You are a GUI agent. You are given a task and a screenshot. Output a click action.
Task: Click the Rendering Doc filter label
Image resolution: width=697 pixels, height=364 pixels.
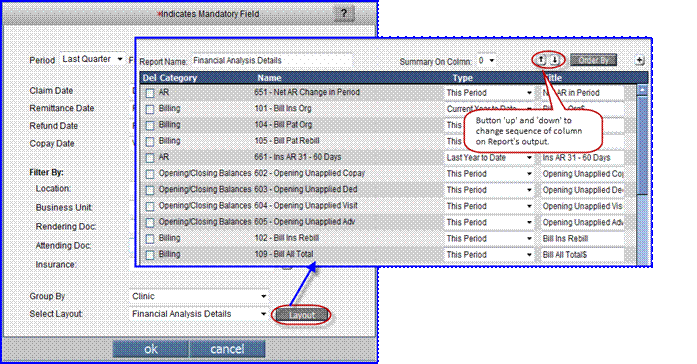(66, 227)
